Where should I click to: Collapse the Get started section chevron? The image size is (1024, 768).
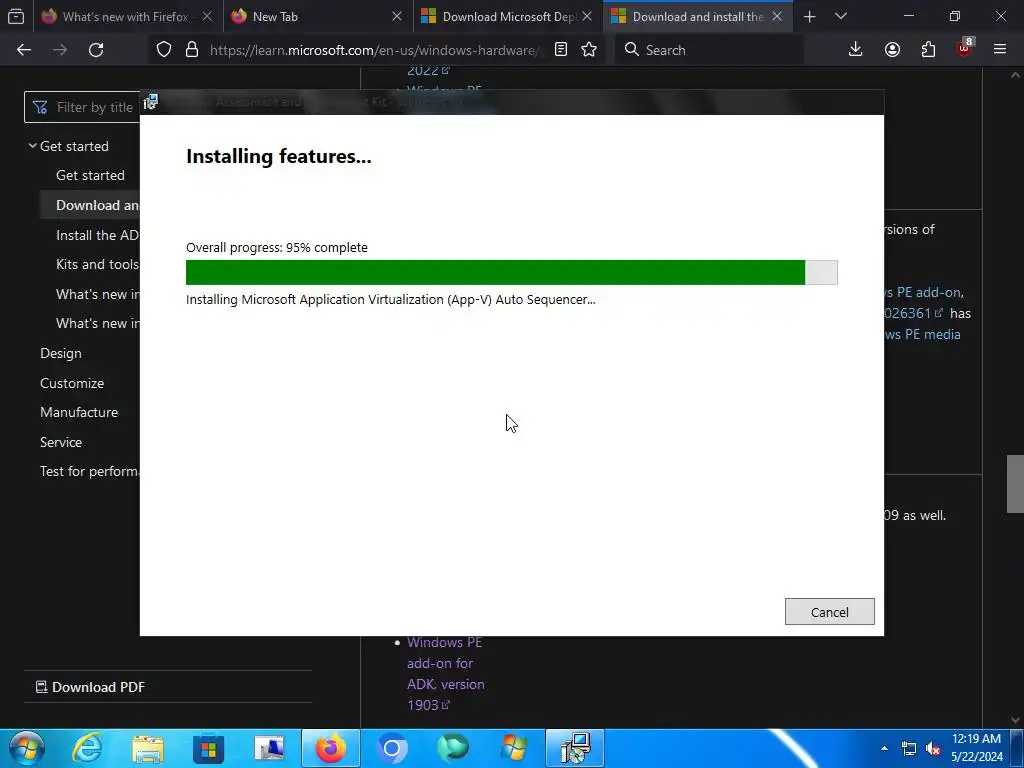pyautogui.click(x=32, y=146)
